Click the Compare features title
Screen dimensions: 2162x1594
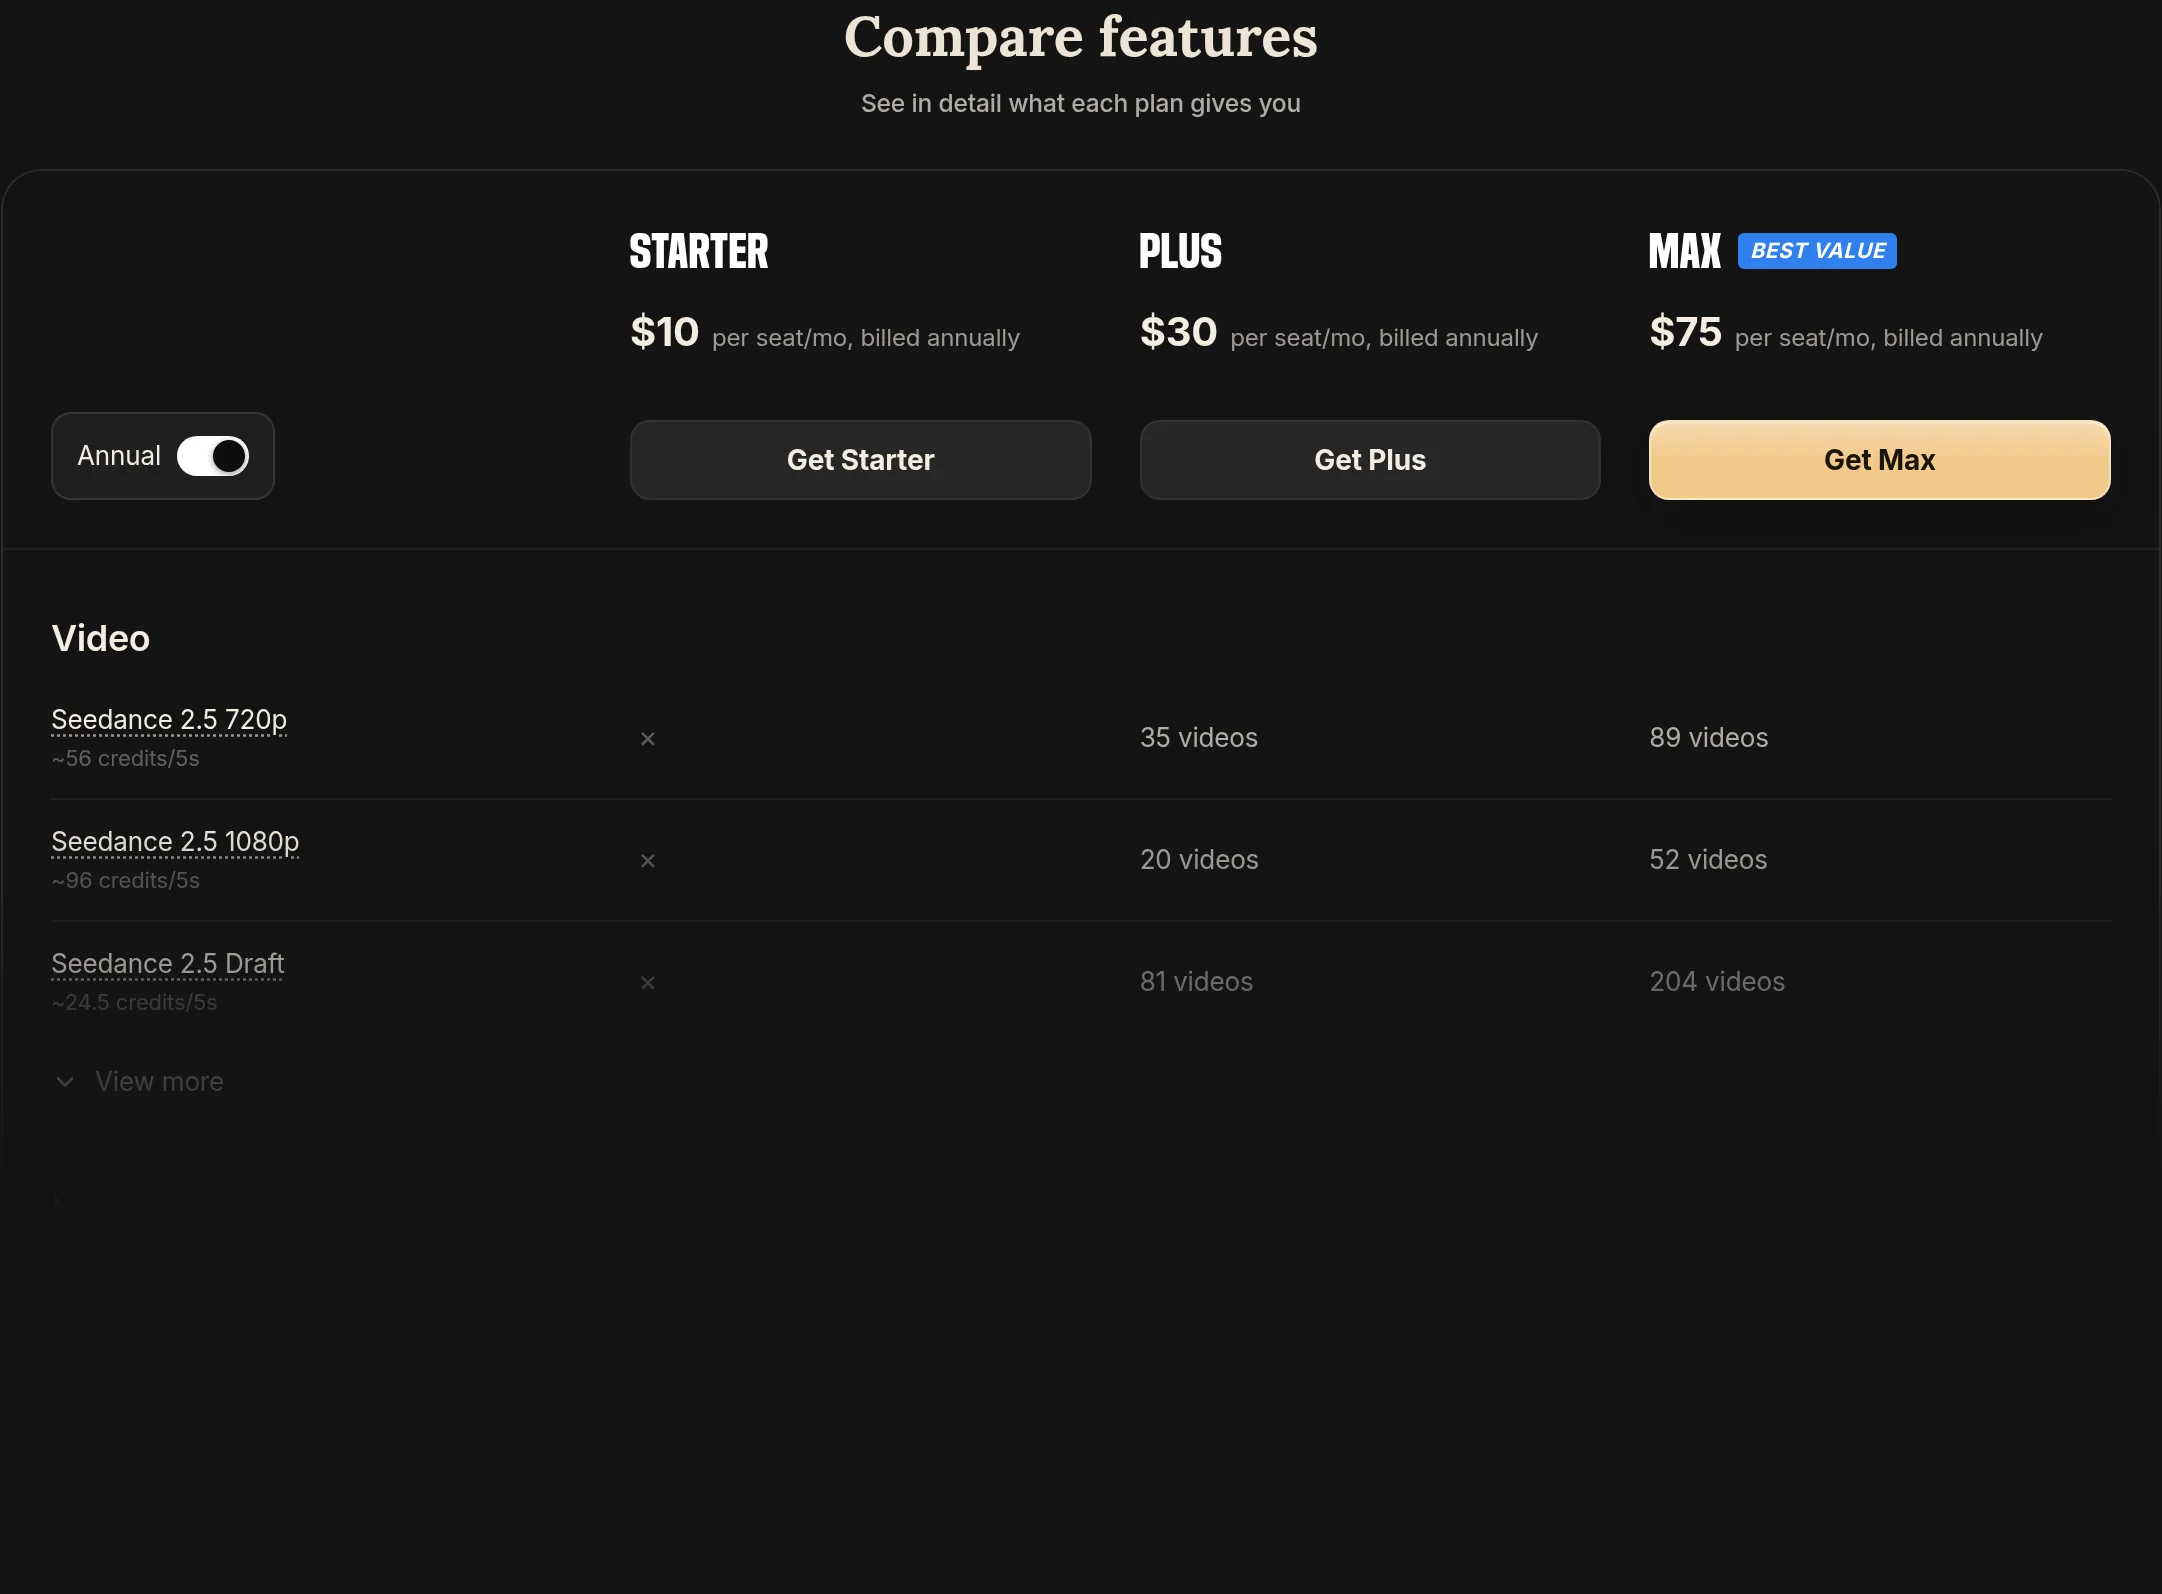[1081, 38]
